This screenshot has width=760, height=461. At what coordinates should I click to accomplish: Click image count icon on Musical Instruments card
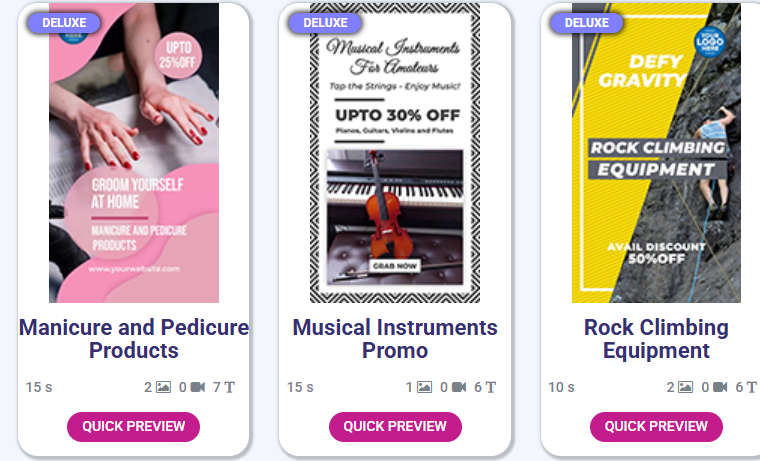[425, 387]
